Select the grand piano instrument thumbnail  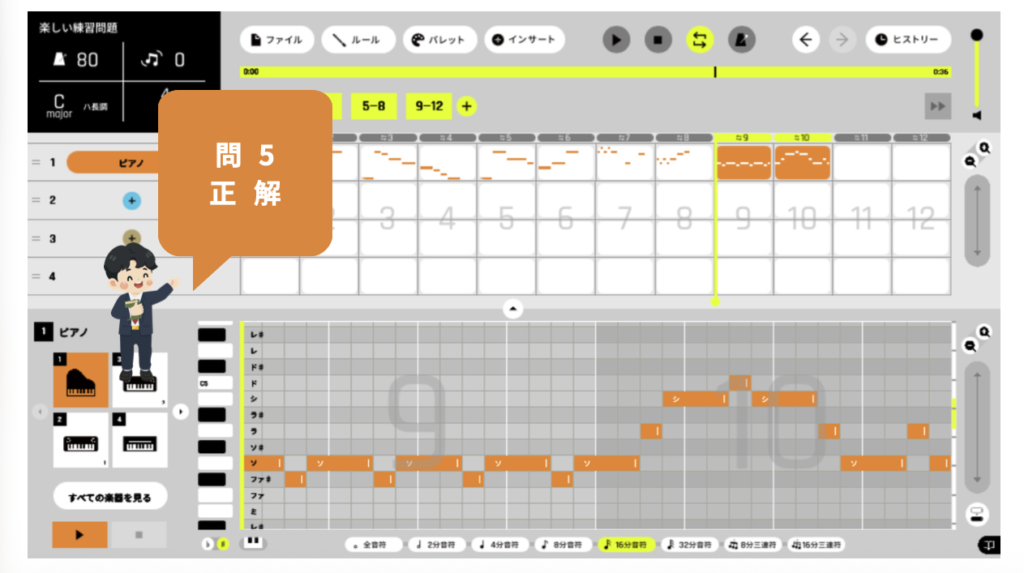[x=80, y=381]
